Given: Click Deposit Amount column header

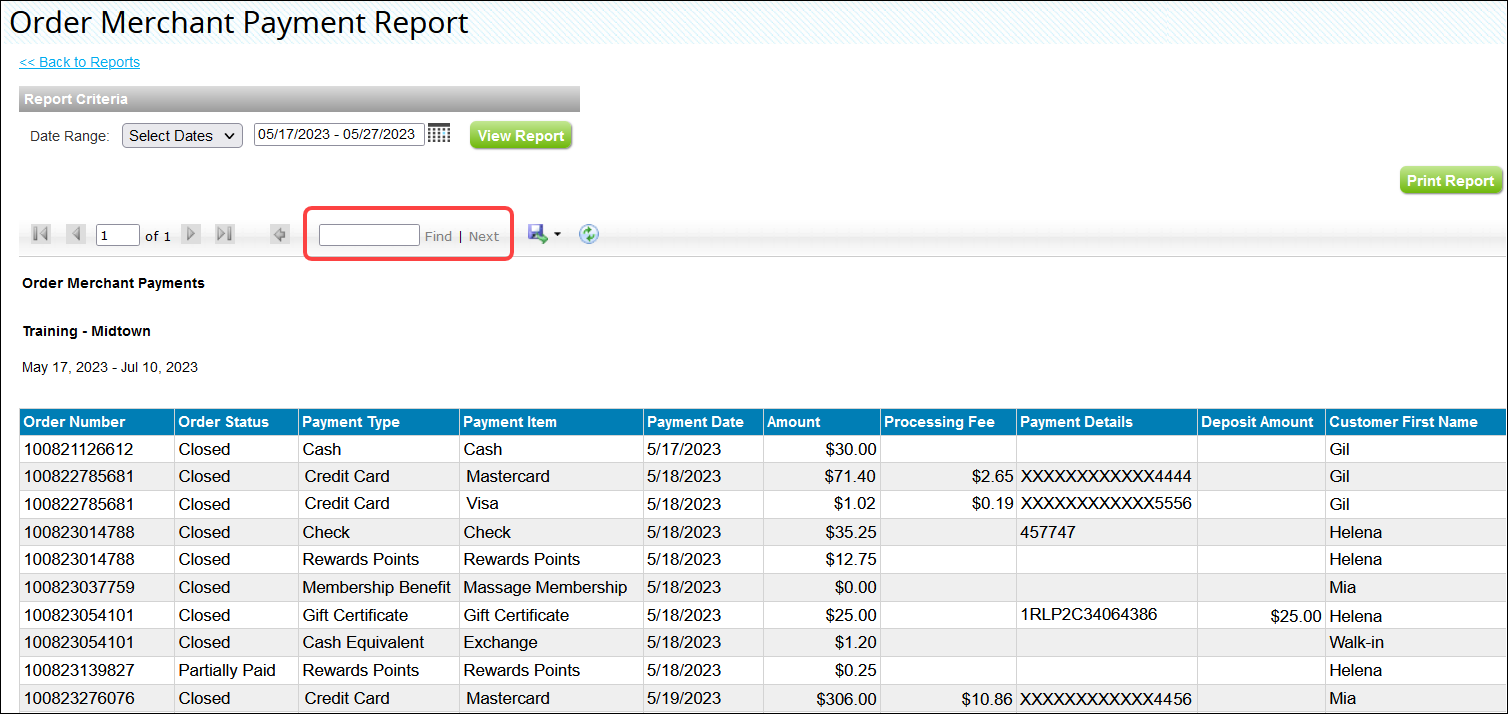Looking at the screenshot, I should click(1261, 422).
